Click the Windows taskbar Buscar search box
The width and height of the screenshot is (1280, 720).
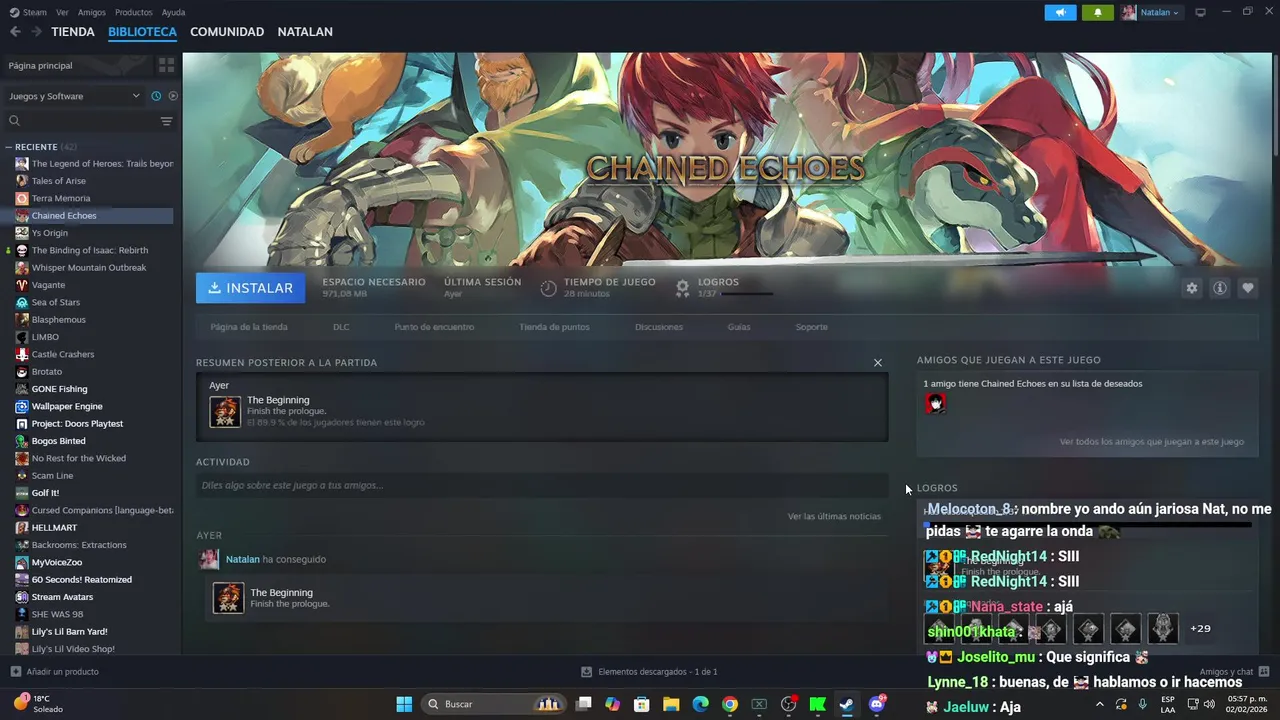[494, 704]
